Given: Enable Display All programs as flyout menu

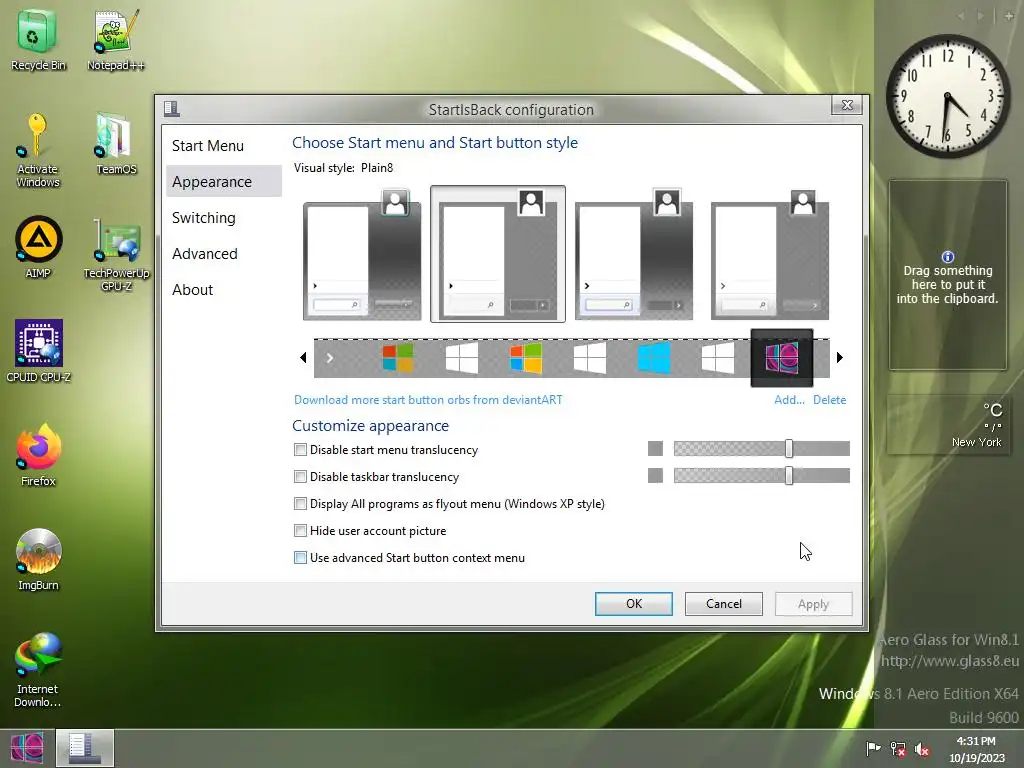Looking at the screenshot, I should [300, 504].
